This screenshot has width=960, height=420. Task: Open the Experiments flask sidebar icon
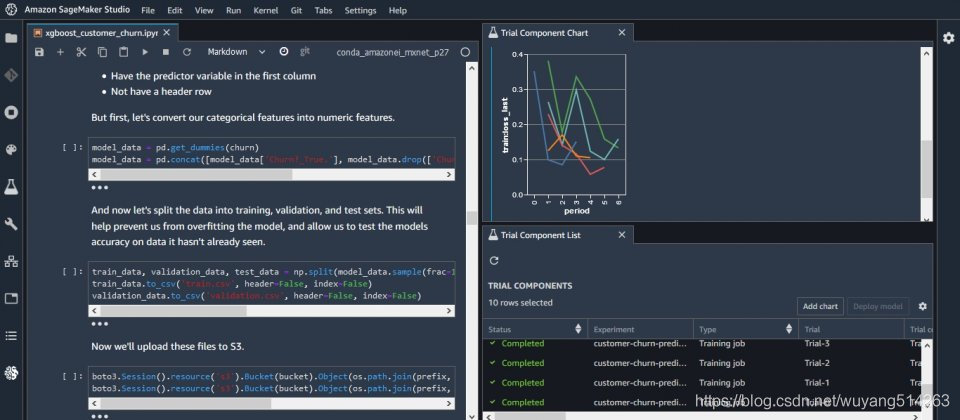coord(11,187)
